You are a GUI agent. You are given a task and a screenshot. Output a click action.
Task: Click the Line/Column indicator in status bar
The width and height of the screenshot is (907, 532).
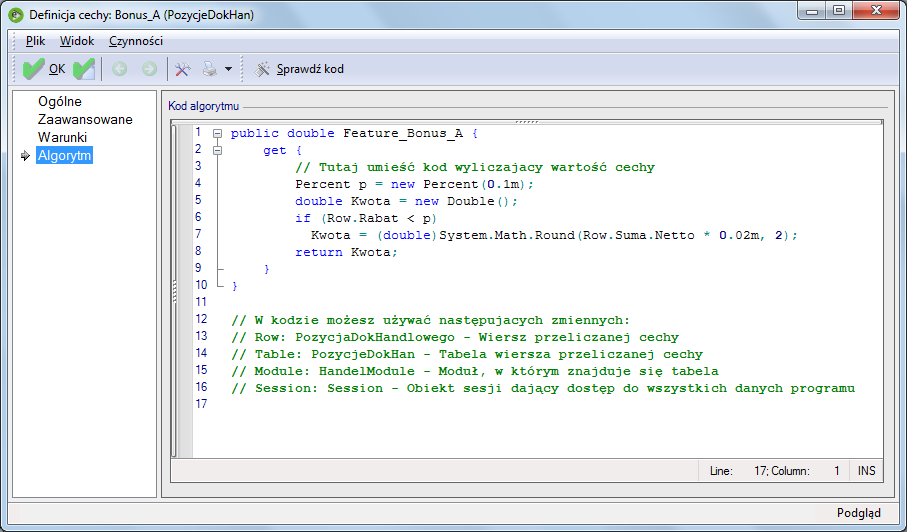(775, 471)
